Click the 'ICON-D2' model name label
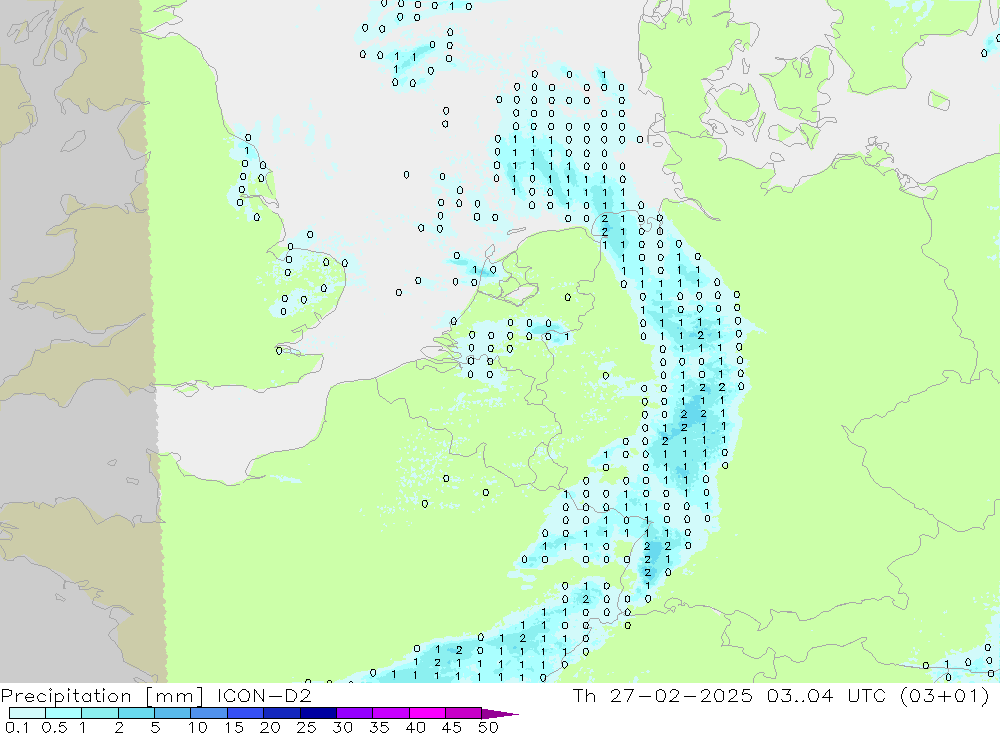The image size is (1000, 733). pos(264,695)
